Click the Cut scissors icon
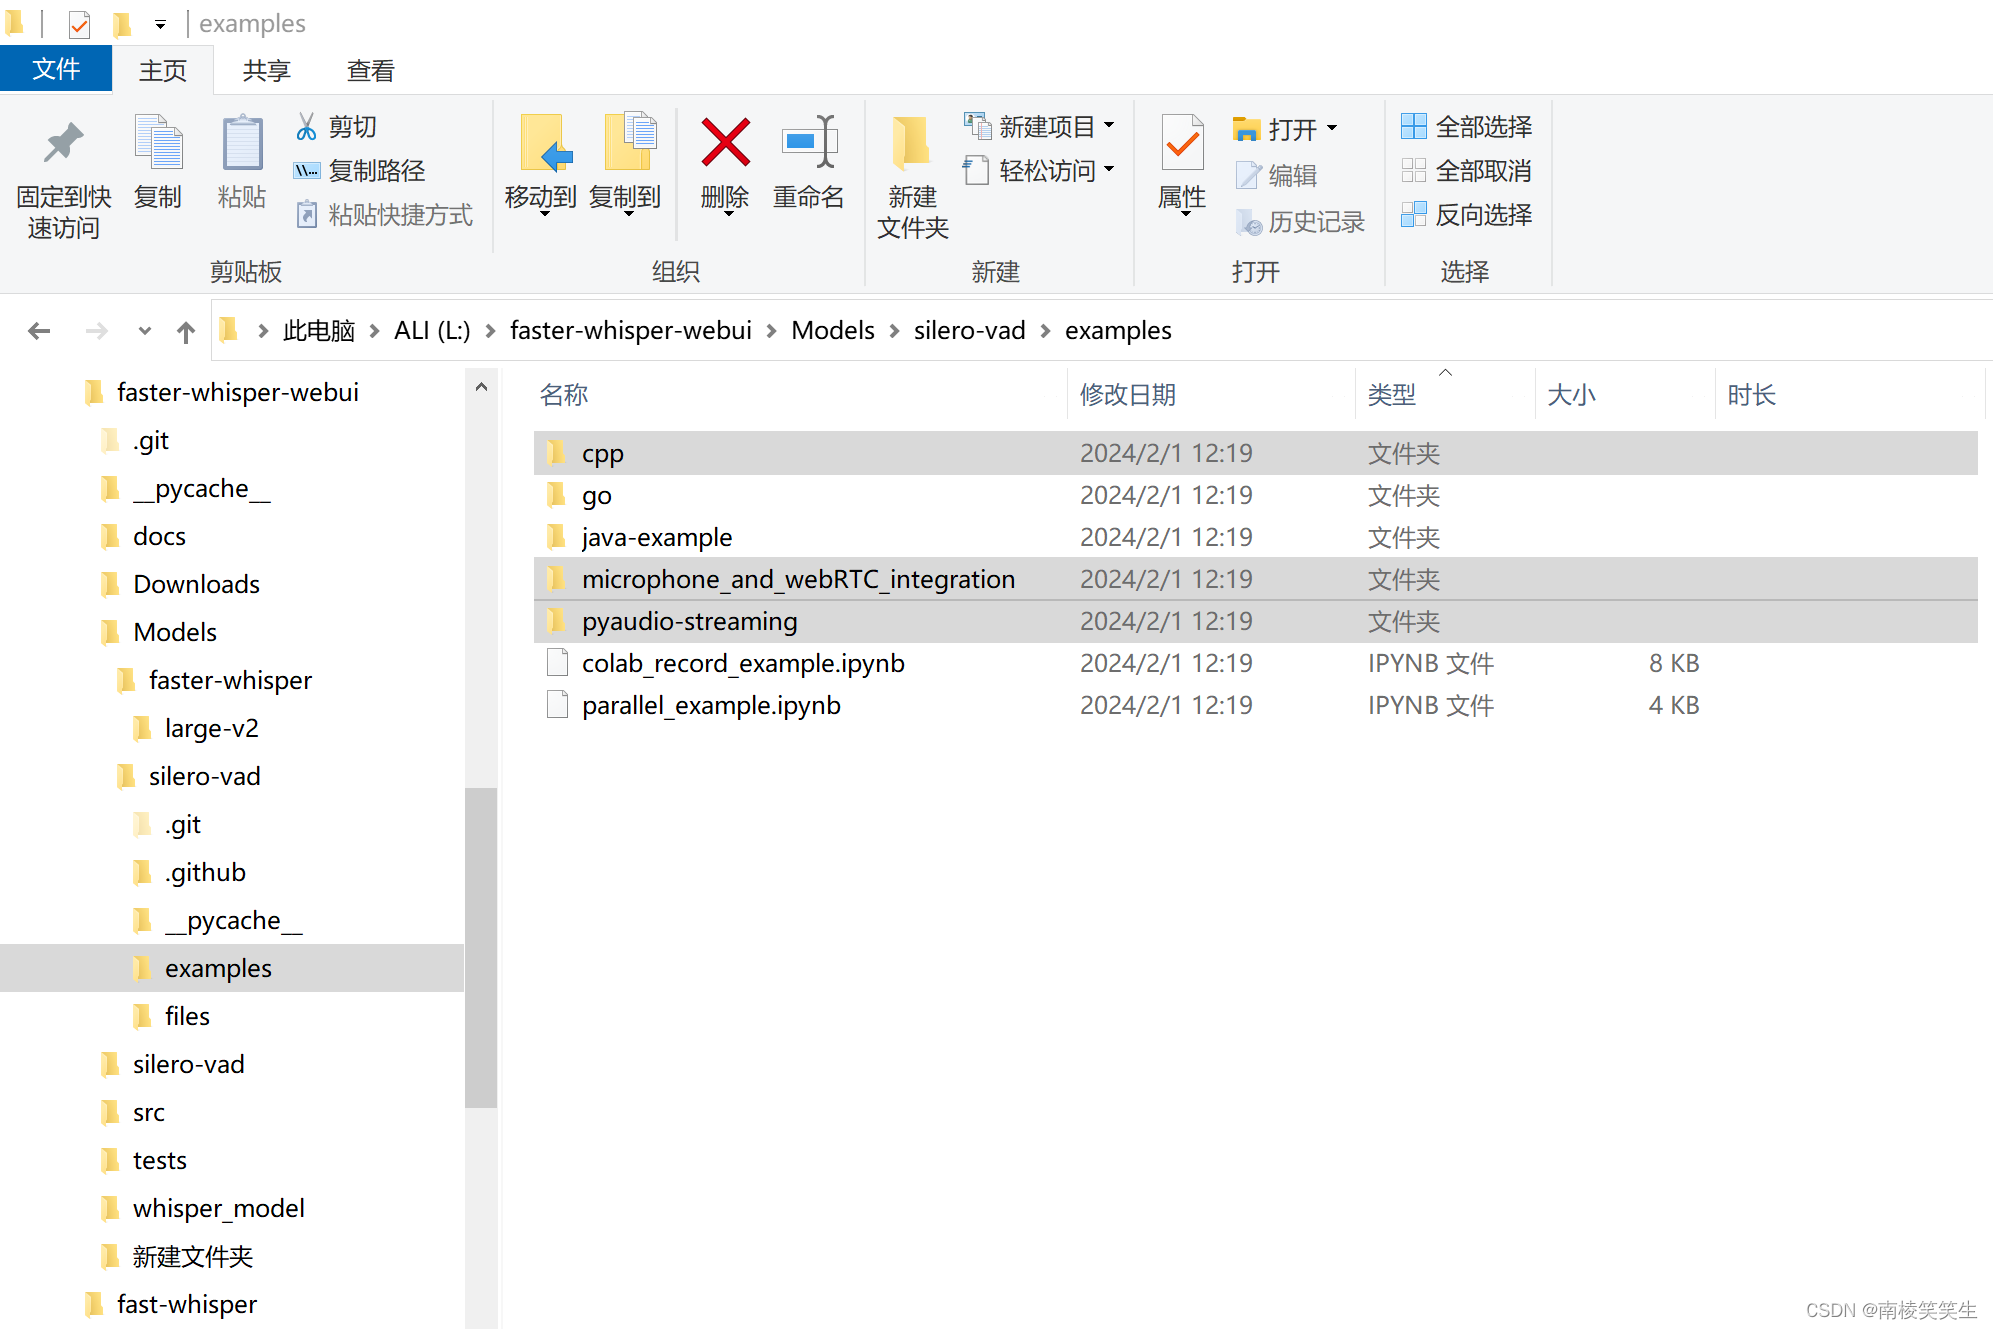The image size is (1993, 1329). click(x=307, y=127)
